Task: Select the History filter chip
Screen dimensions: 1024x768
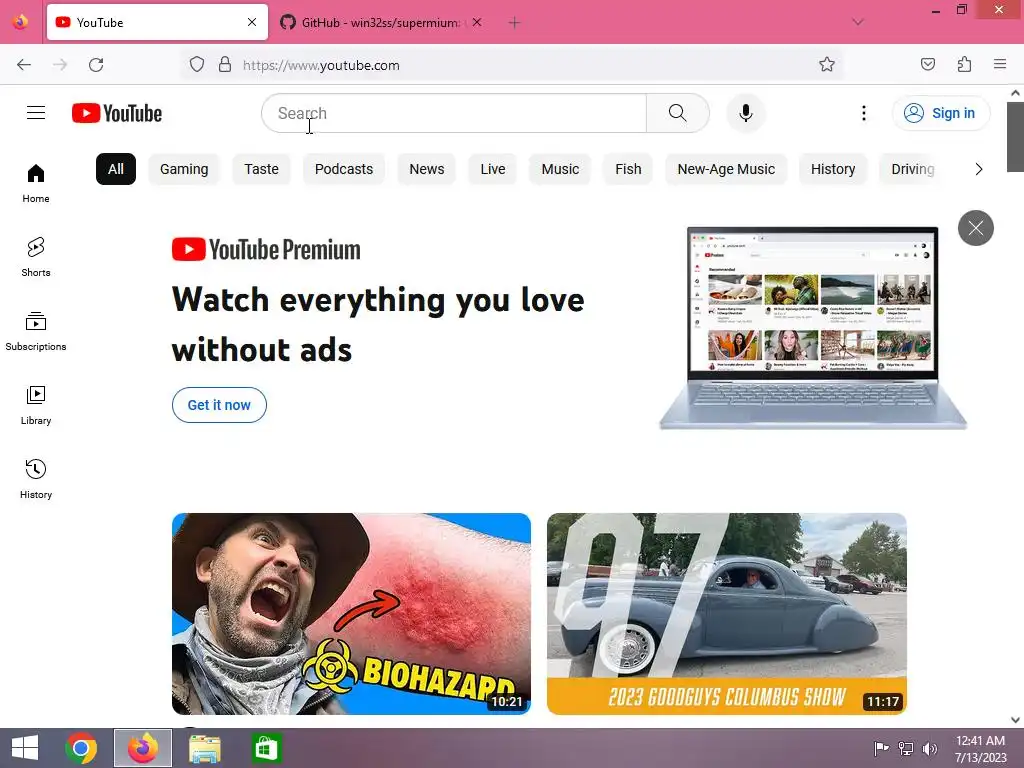Action: [833, 169]
